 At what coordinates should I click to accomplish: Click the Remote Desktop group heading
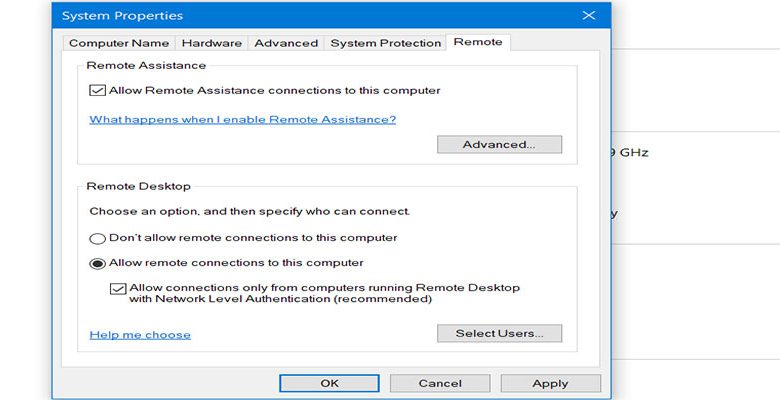pos(138,186)
